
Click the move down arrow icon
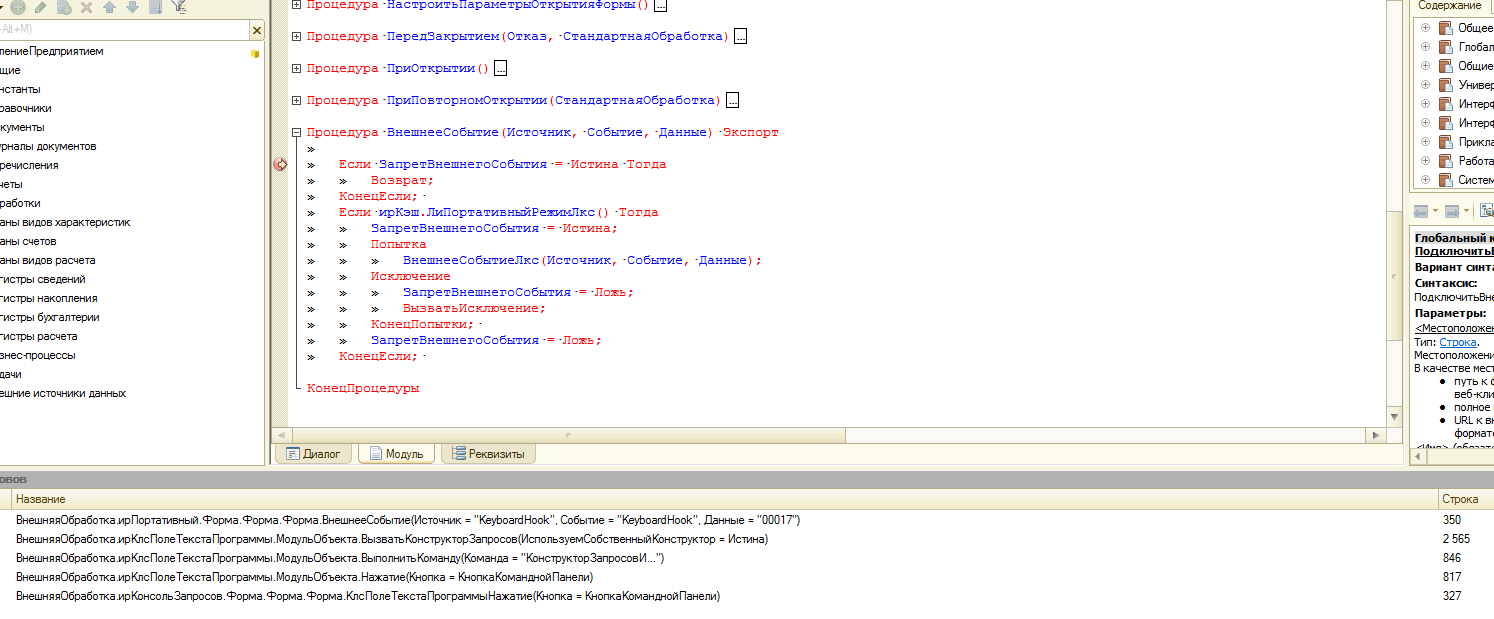click(x=132, y=7)
